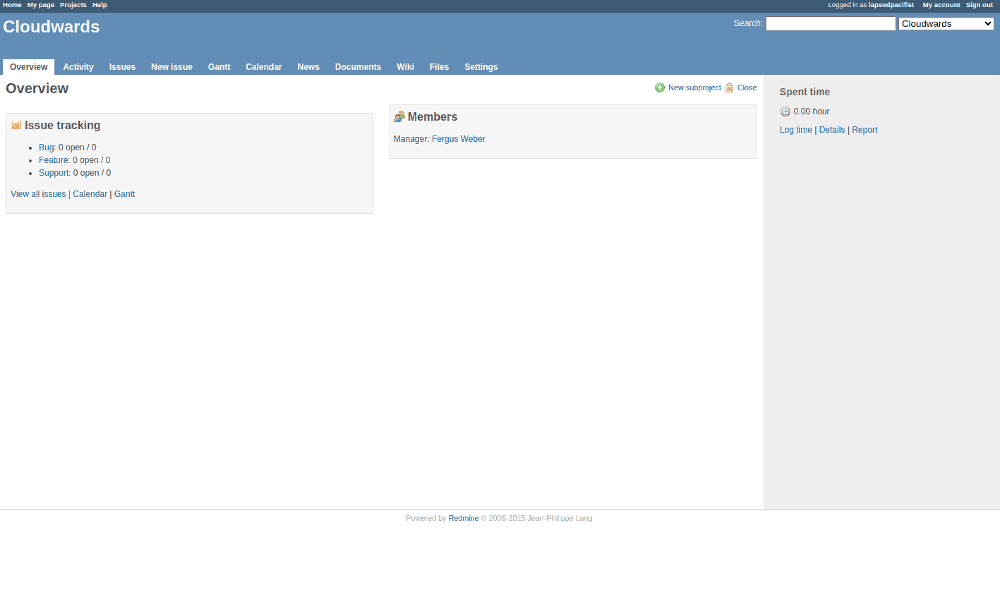Open the project jump dropdown showing Cloudwards

[946, 24]
